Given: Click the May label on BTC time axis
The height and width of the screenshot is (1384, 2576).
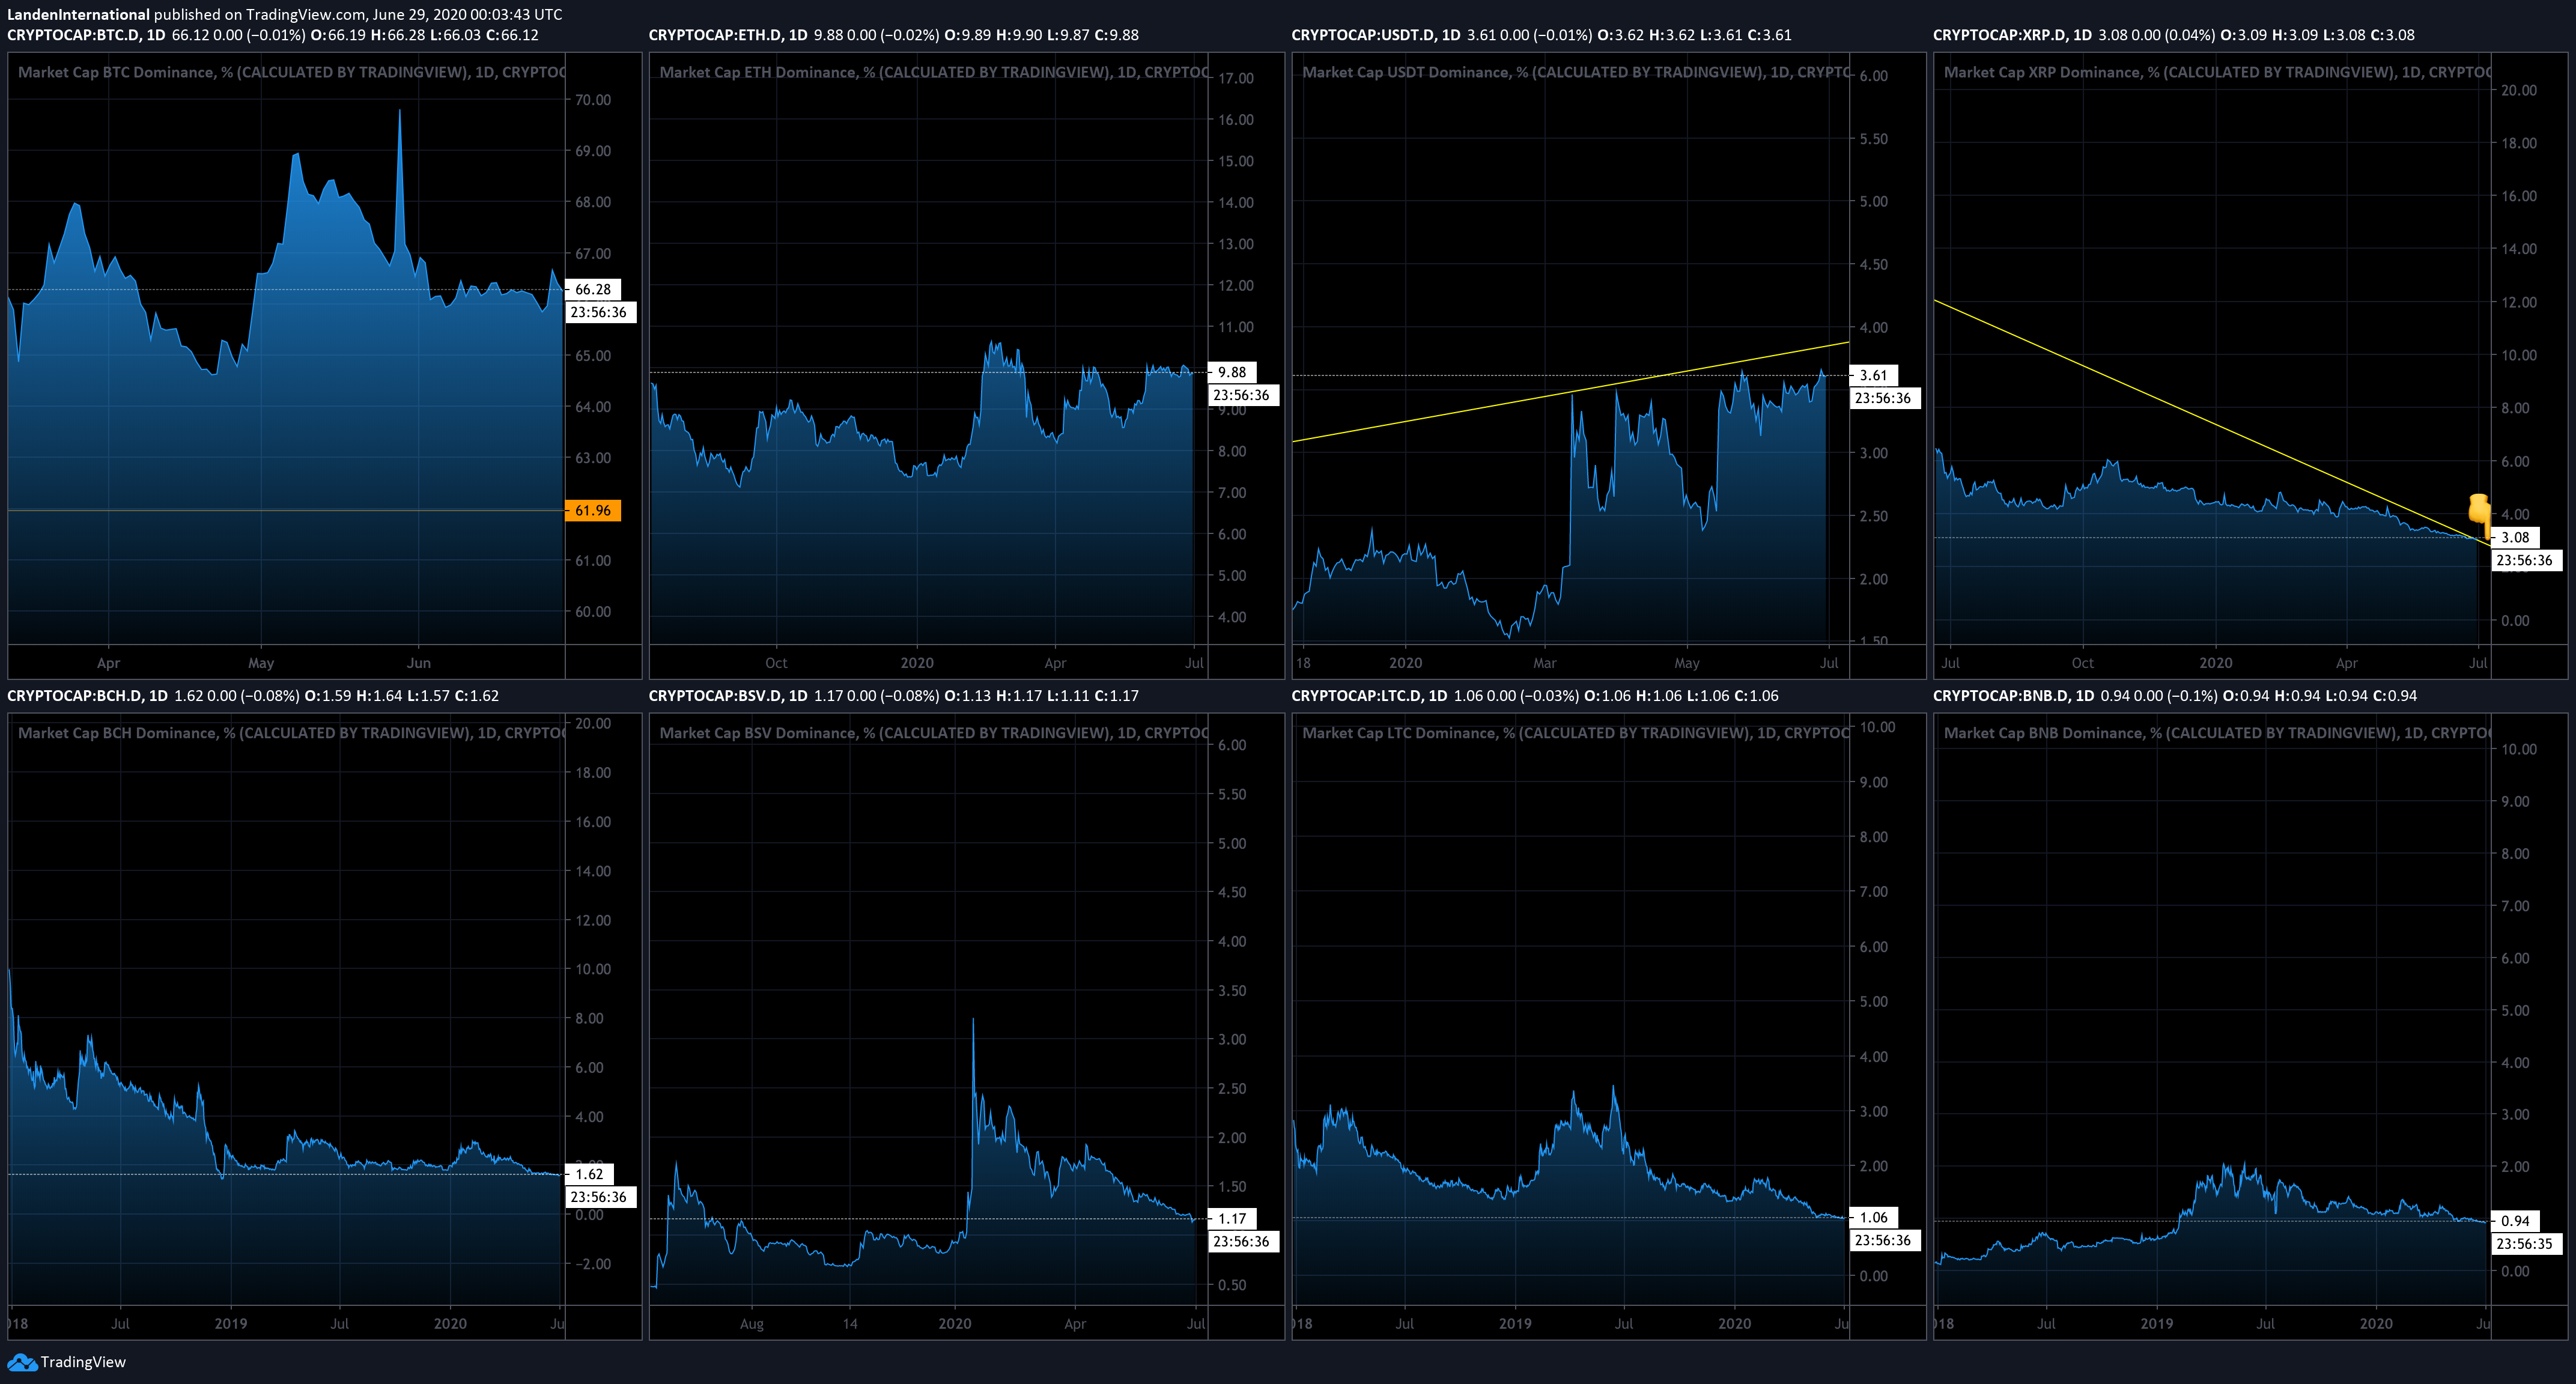Looking at the screenshot, I should pos(261,663).
